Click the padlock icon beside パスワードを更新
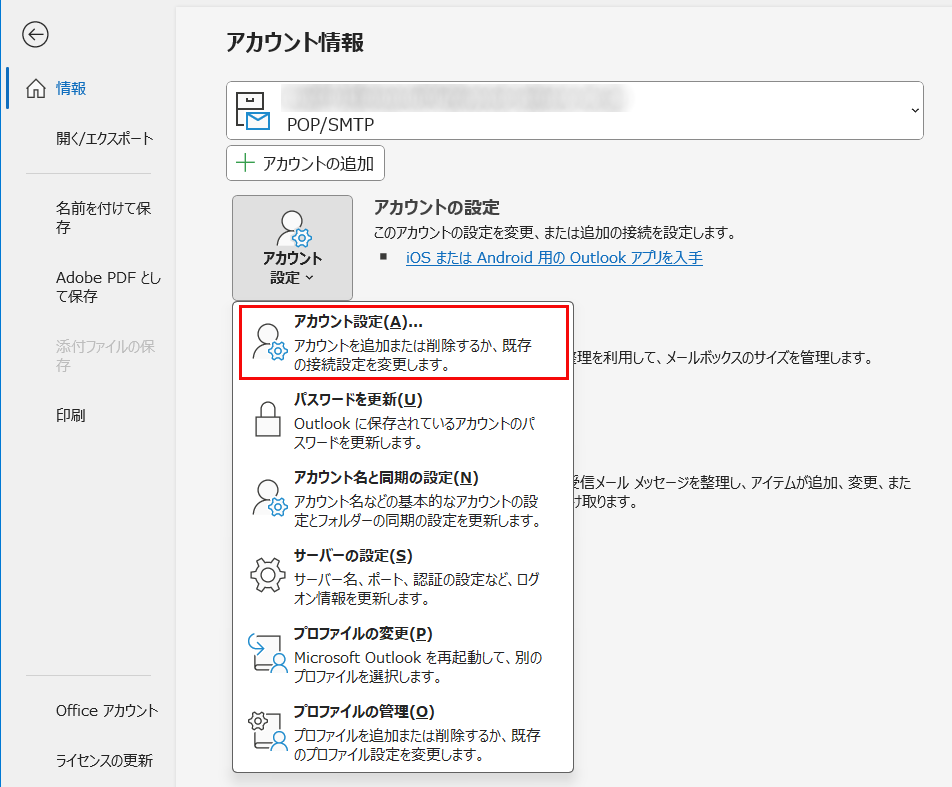 (267, 419)
